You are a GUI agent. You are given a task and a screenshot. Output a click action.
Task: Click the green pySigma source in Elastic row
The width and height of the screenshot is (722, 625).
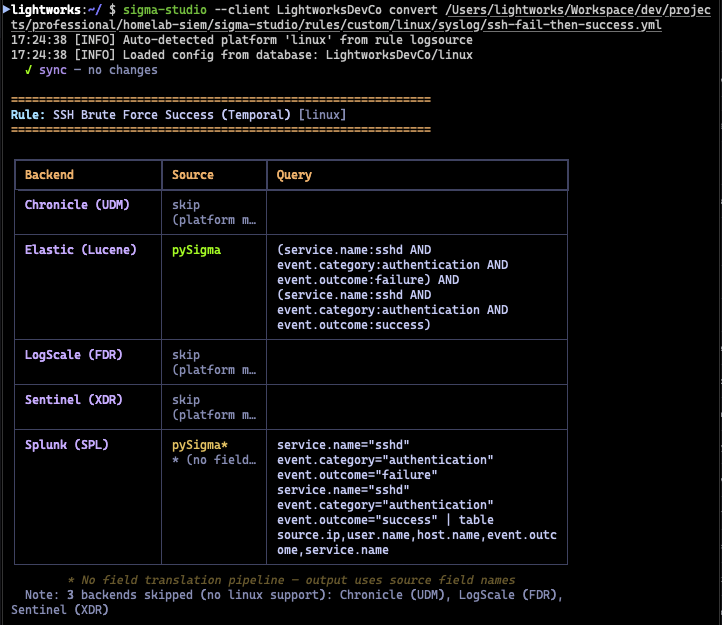coord(197,249)
